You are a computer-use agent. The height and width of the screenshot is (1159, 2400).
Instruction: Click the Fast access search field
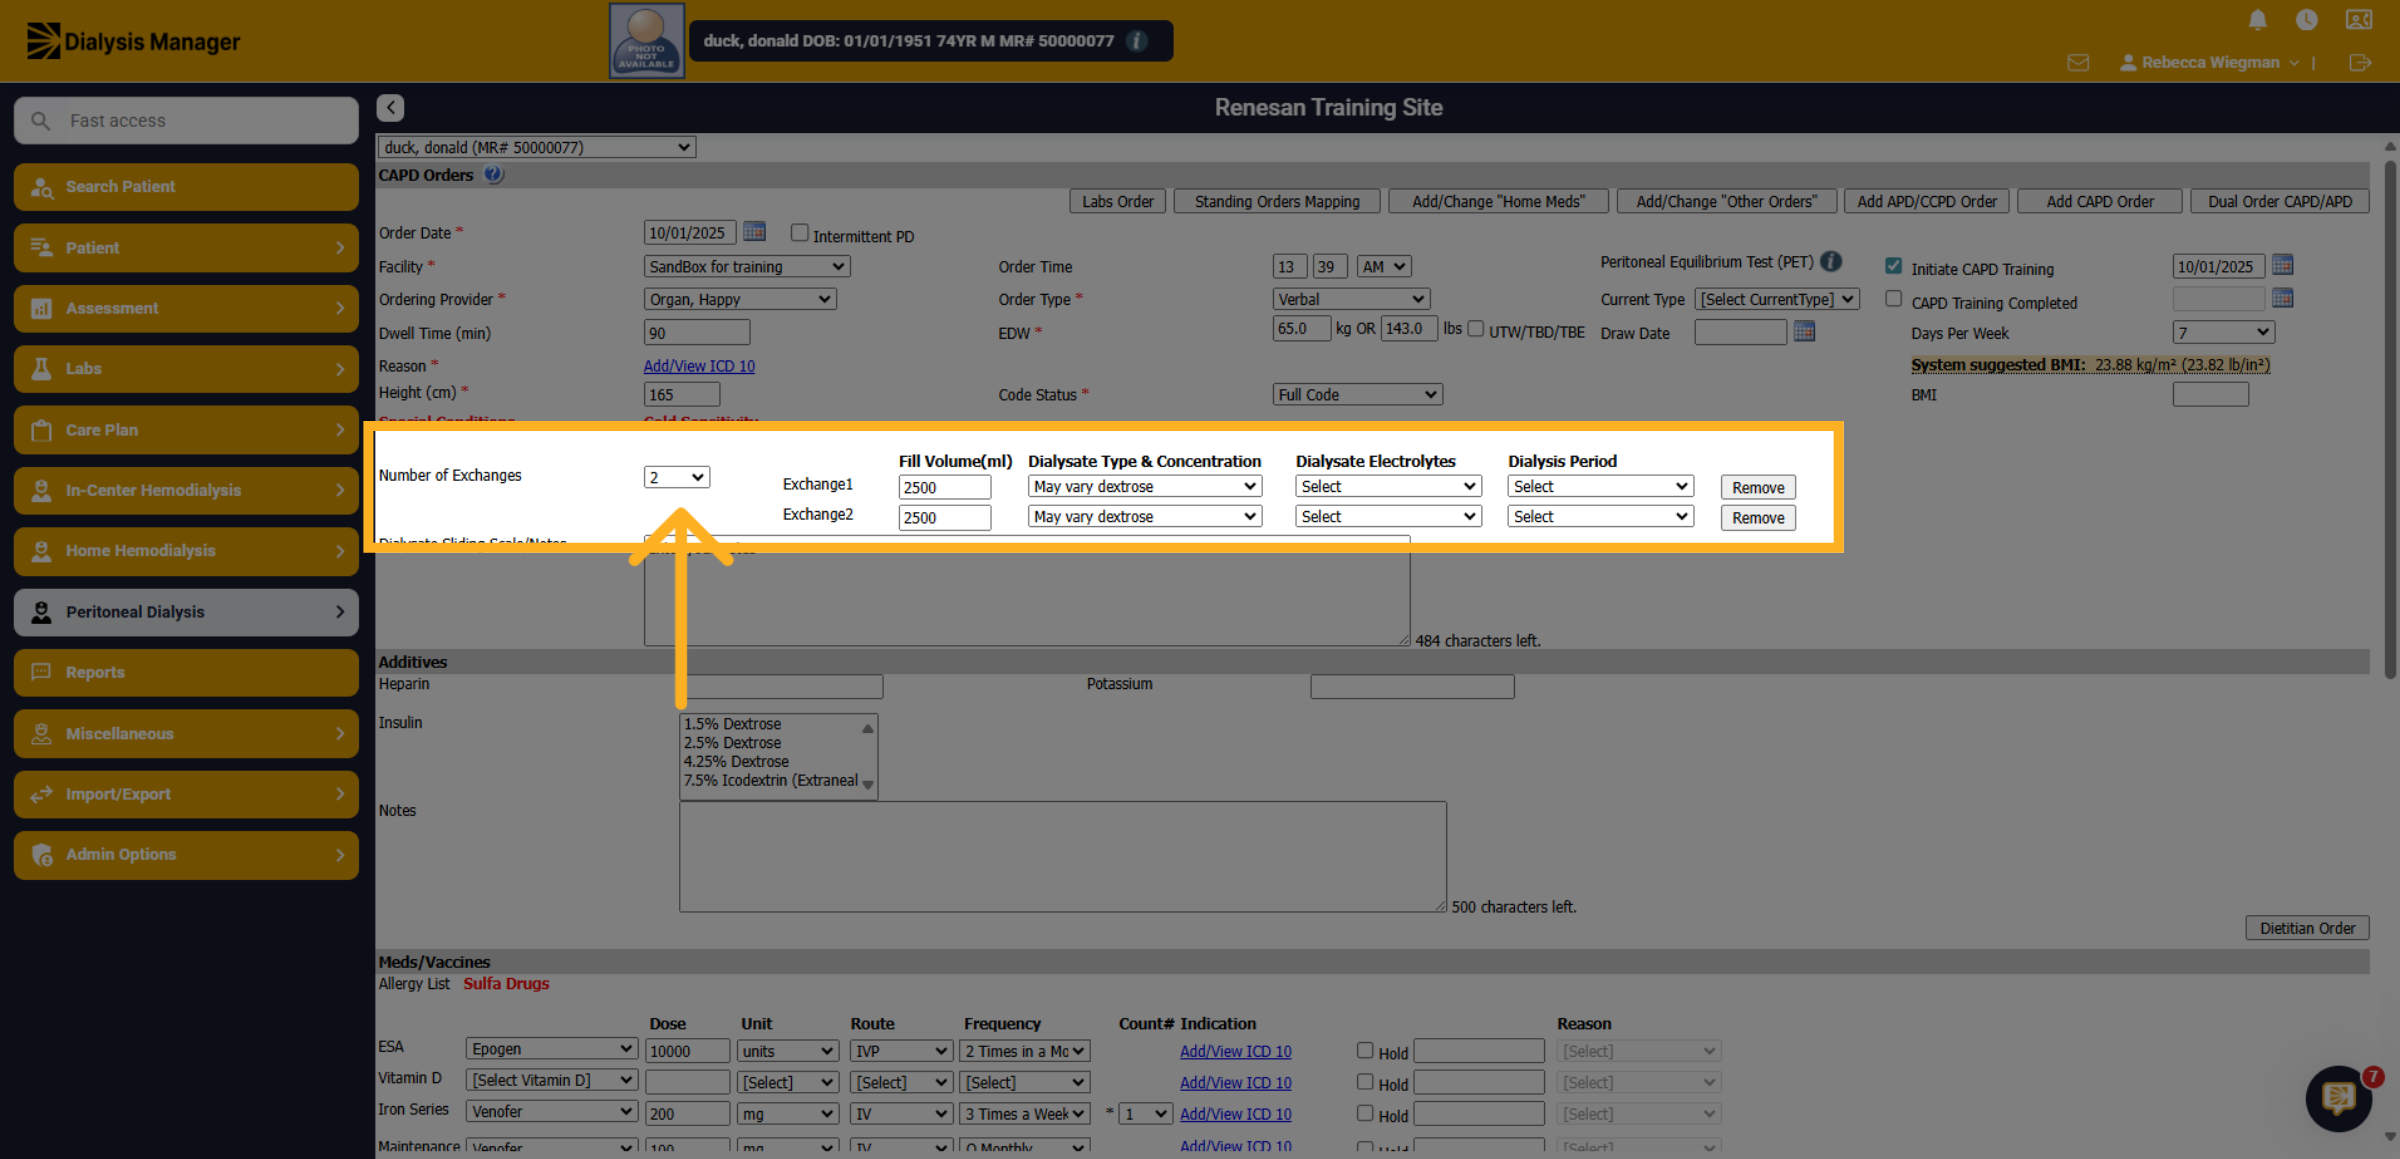(186, 120)
